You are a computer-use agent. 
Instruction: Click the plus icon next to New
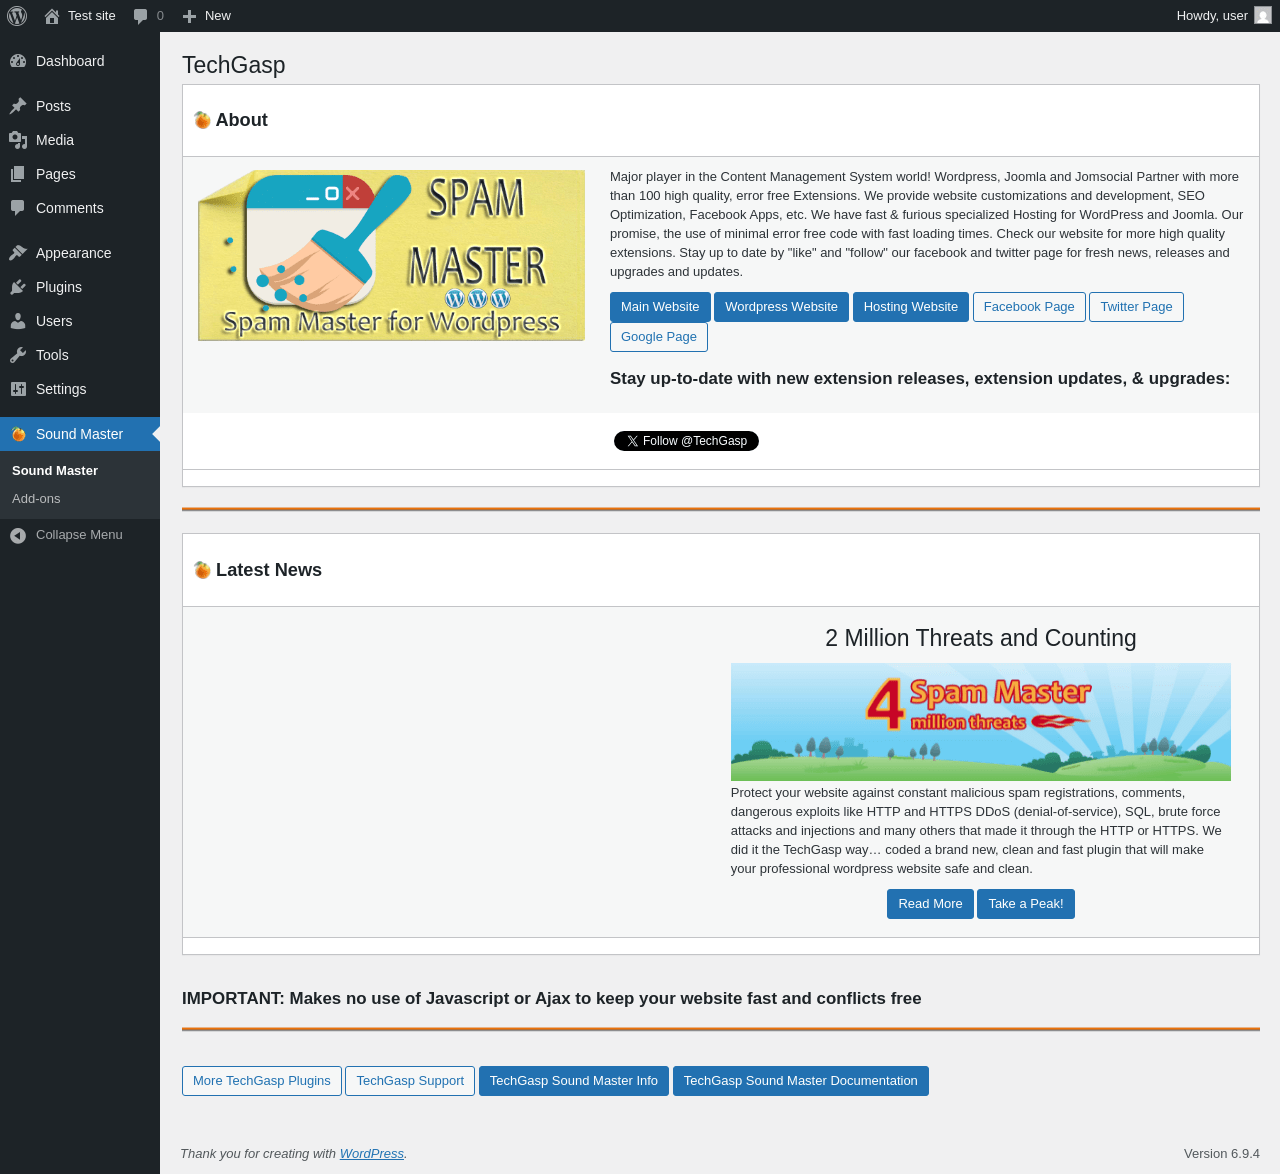(189, 16)
